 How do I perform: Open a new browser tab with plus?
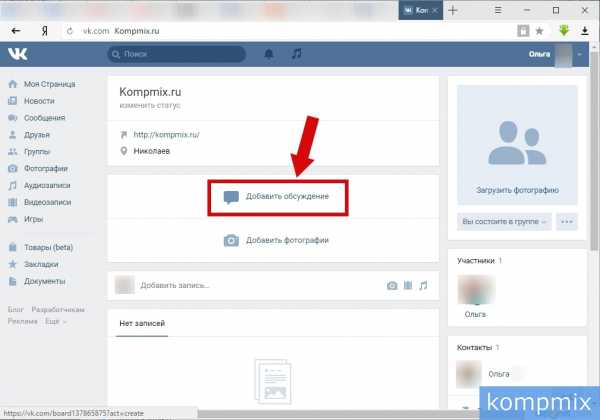point(453,10)
